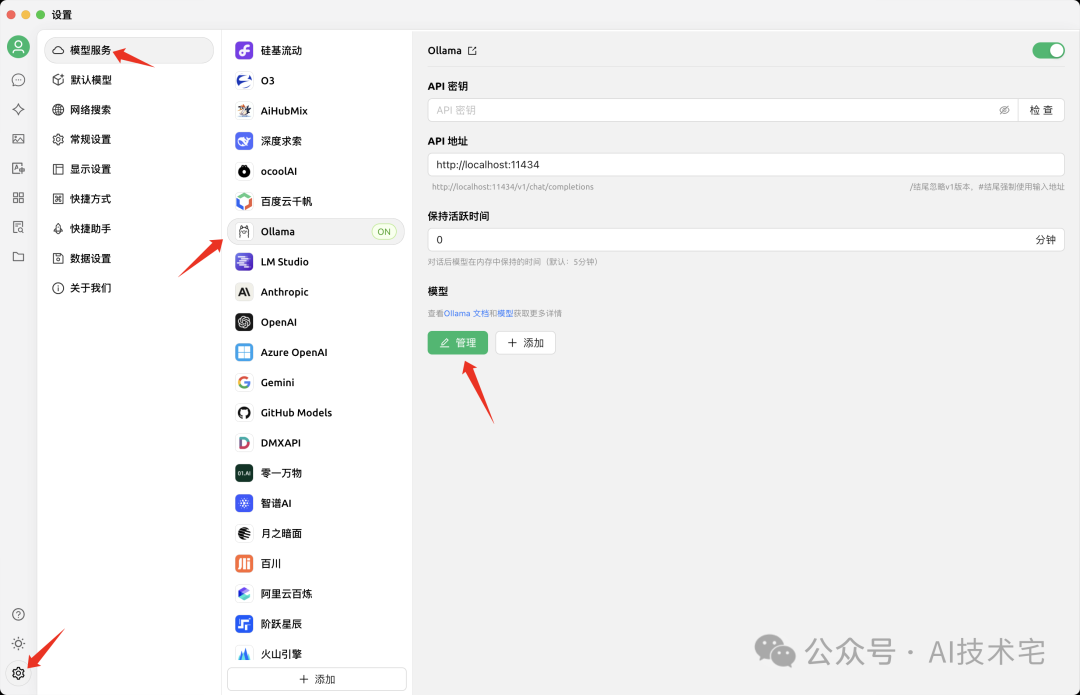Open the knowledge base sidebar icon
This screenshot has width=1080, height=695.
[19, 227]
